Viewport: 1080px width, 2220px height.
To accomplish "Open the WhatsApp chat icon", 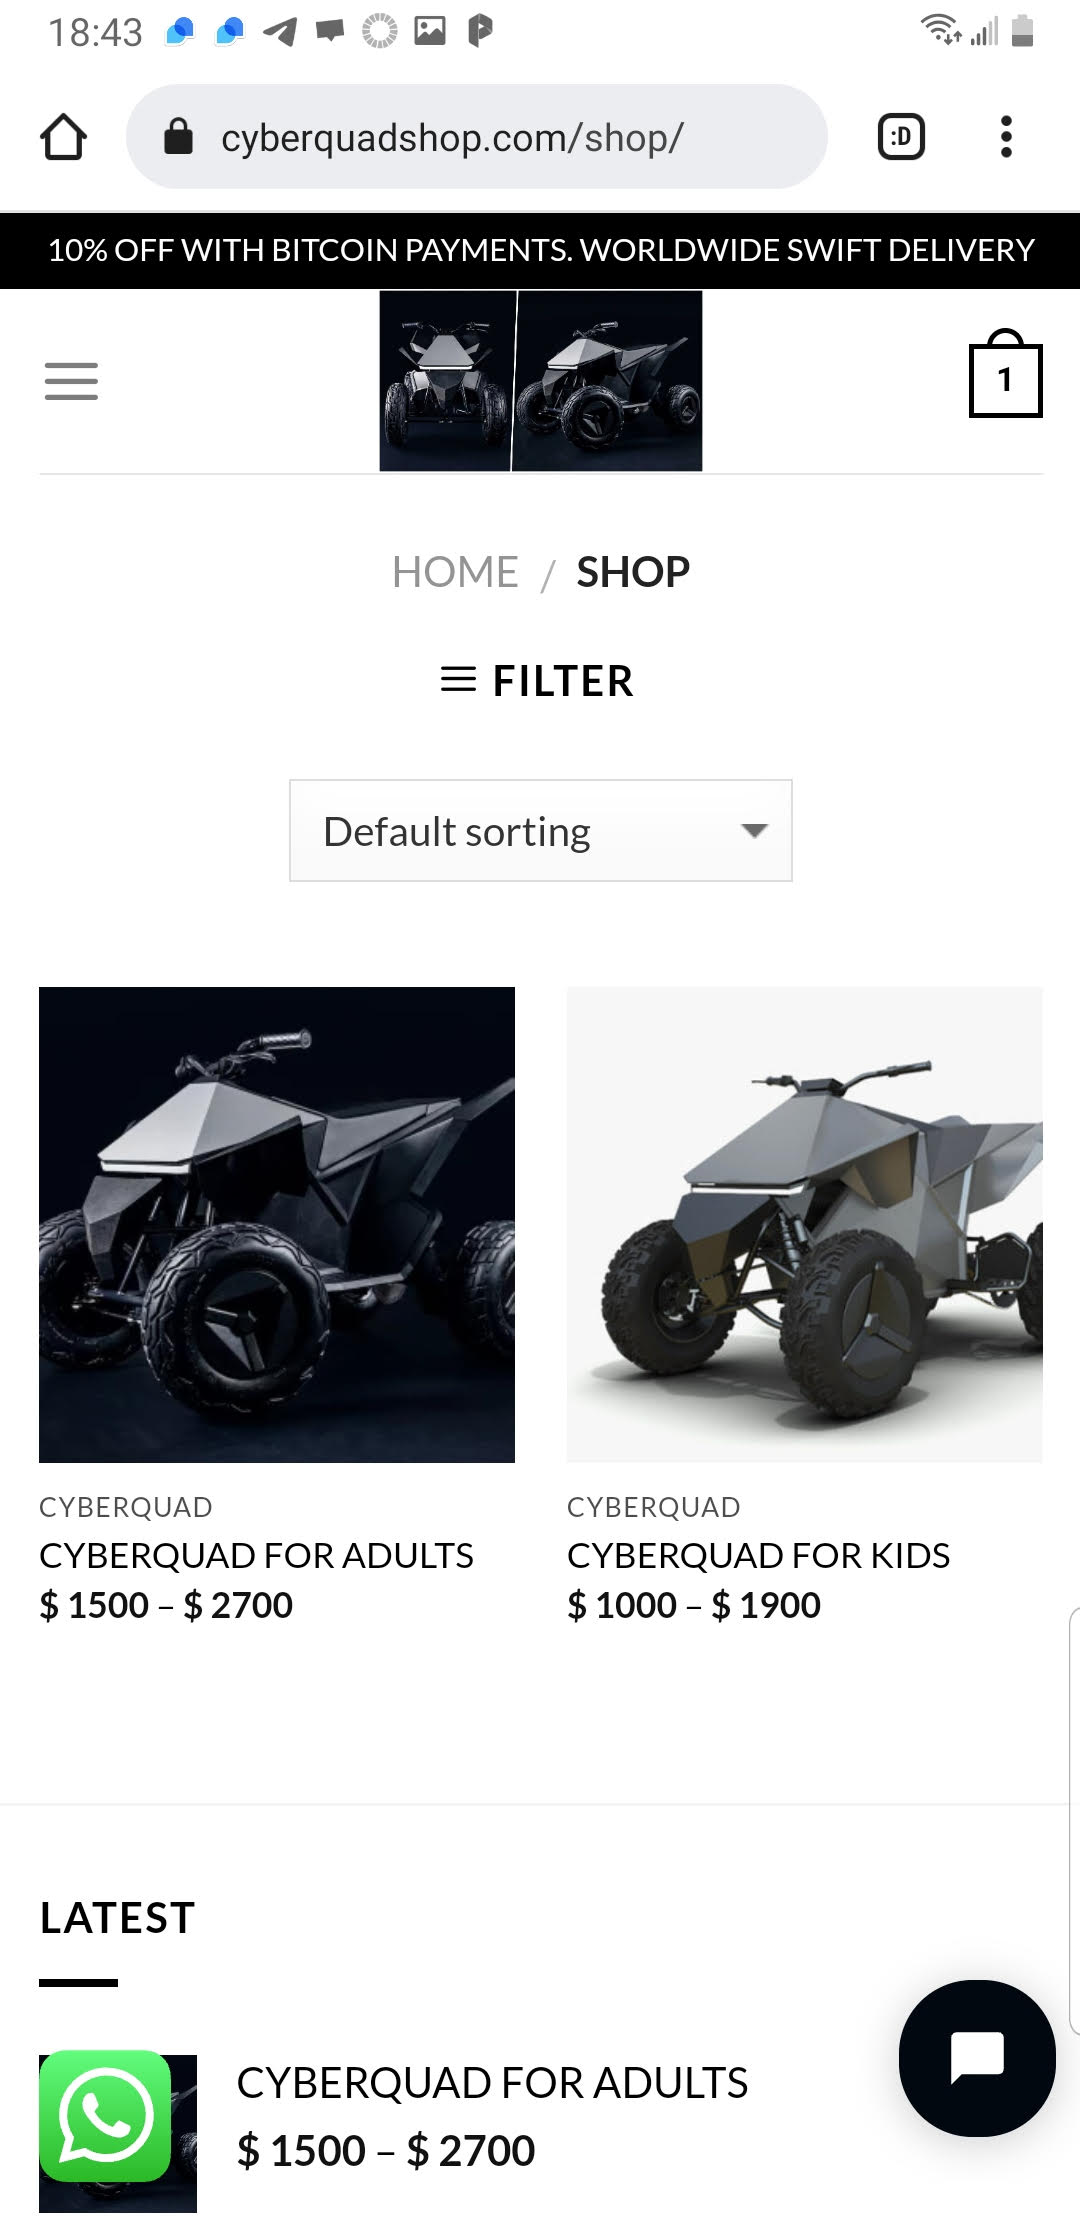I will point(106,2115).
